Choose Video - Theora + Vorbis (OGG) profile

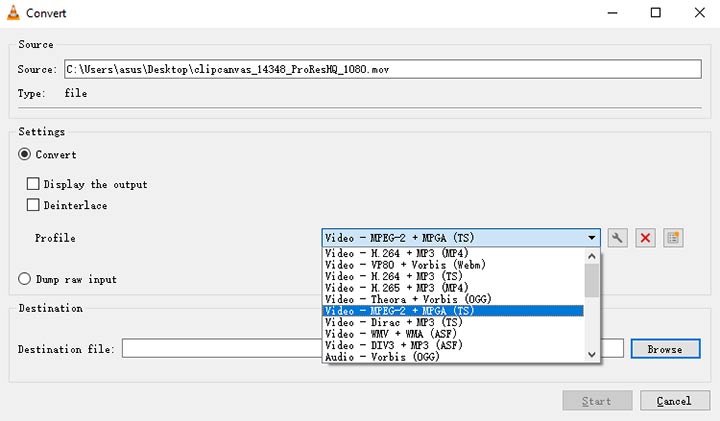[453, 299]
